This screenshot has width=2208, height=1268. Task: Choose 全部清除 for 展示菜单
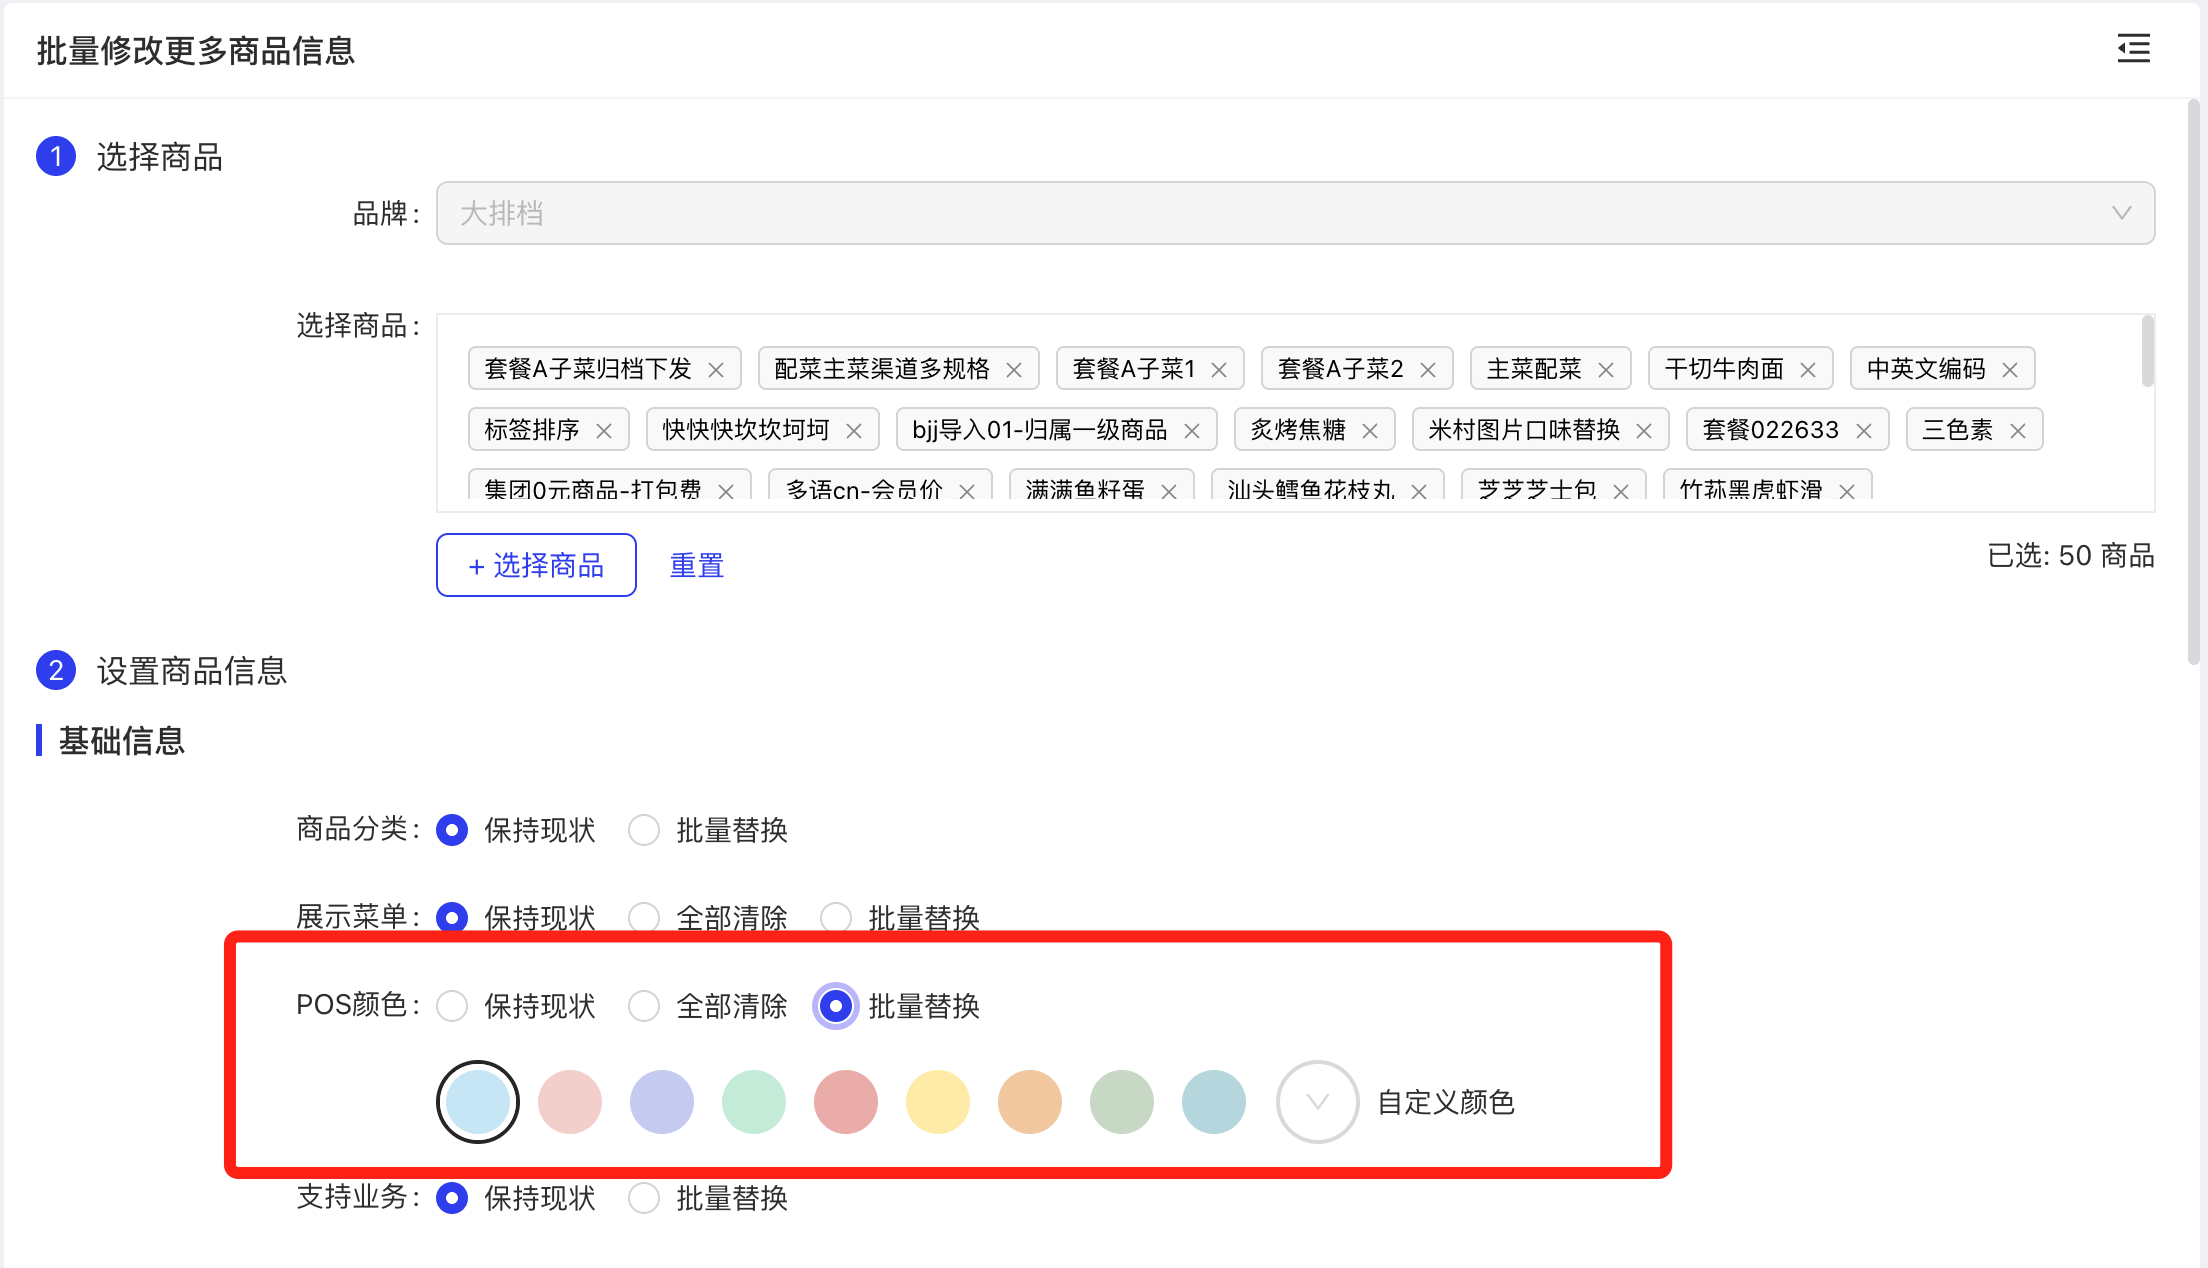pyautogui.click(x=644, y=917)
